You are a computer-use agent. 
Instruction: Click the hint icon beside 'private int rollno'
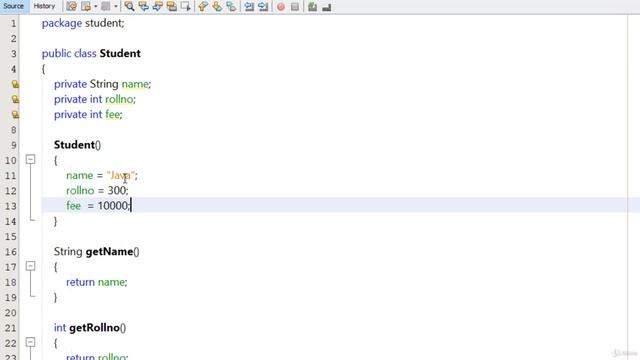pos(15,99)
